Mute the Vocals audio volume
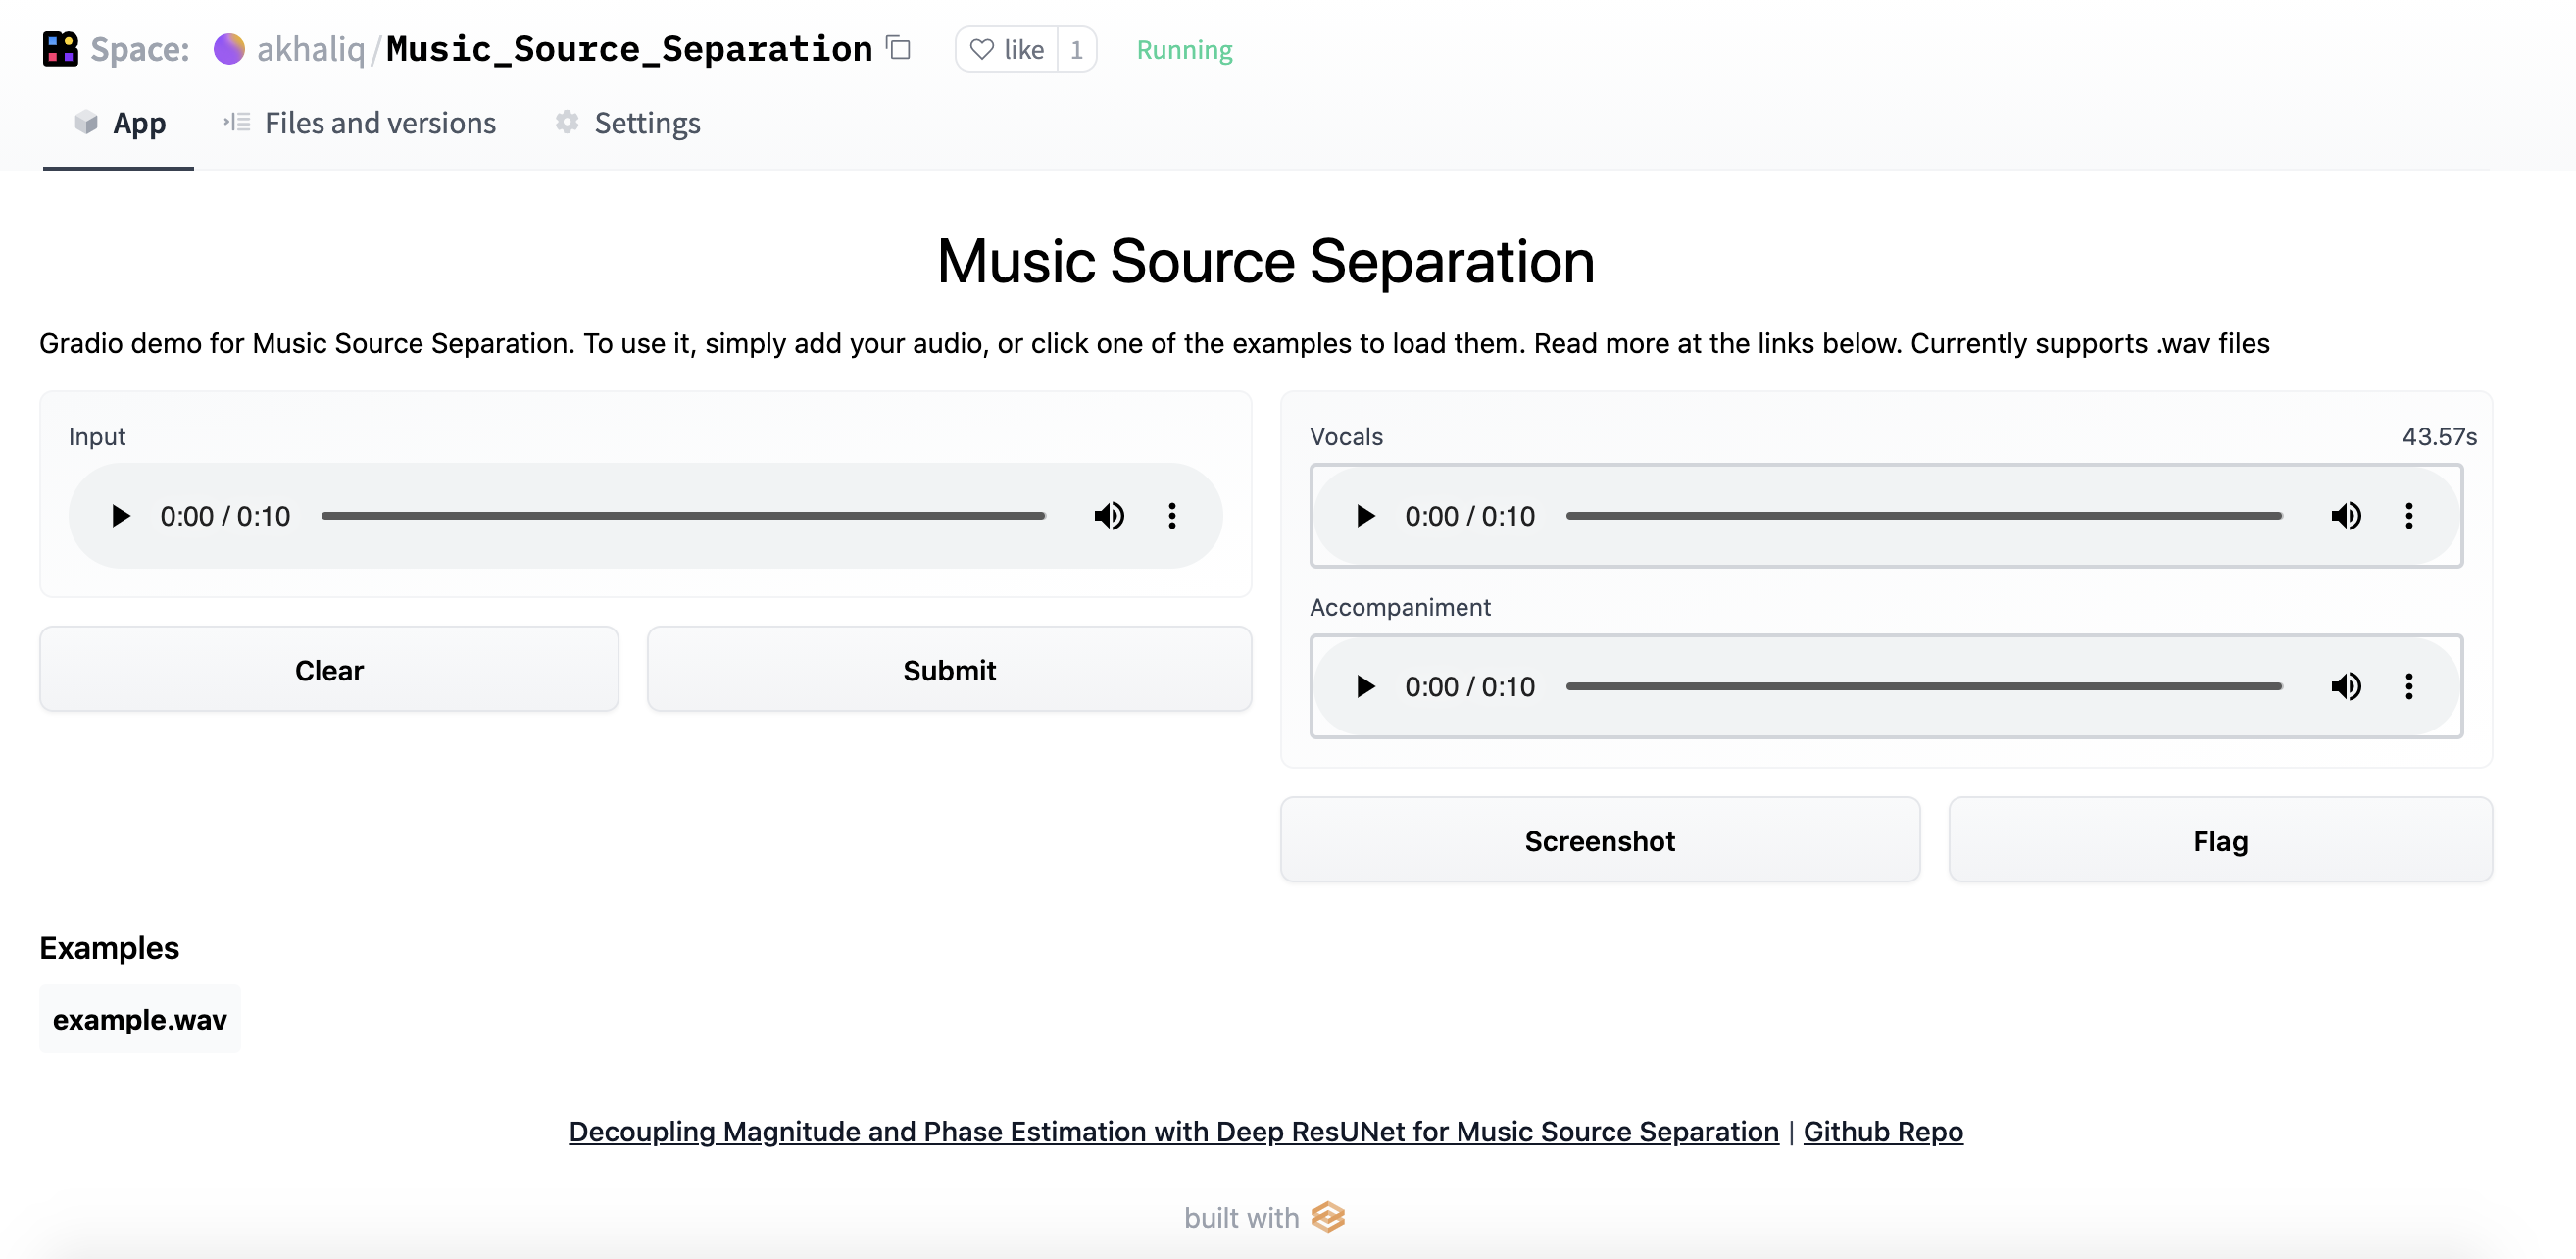 click(x=2347, y=516)
